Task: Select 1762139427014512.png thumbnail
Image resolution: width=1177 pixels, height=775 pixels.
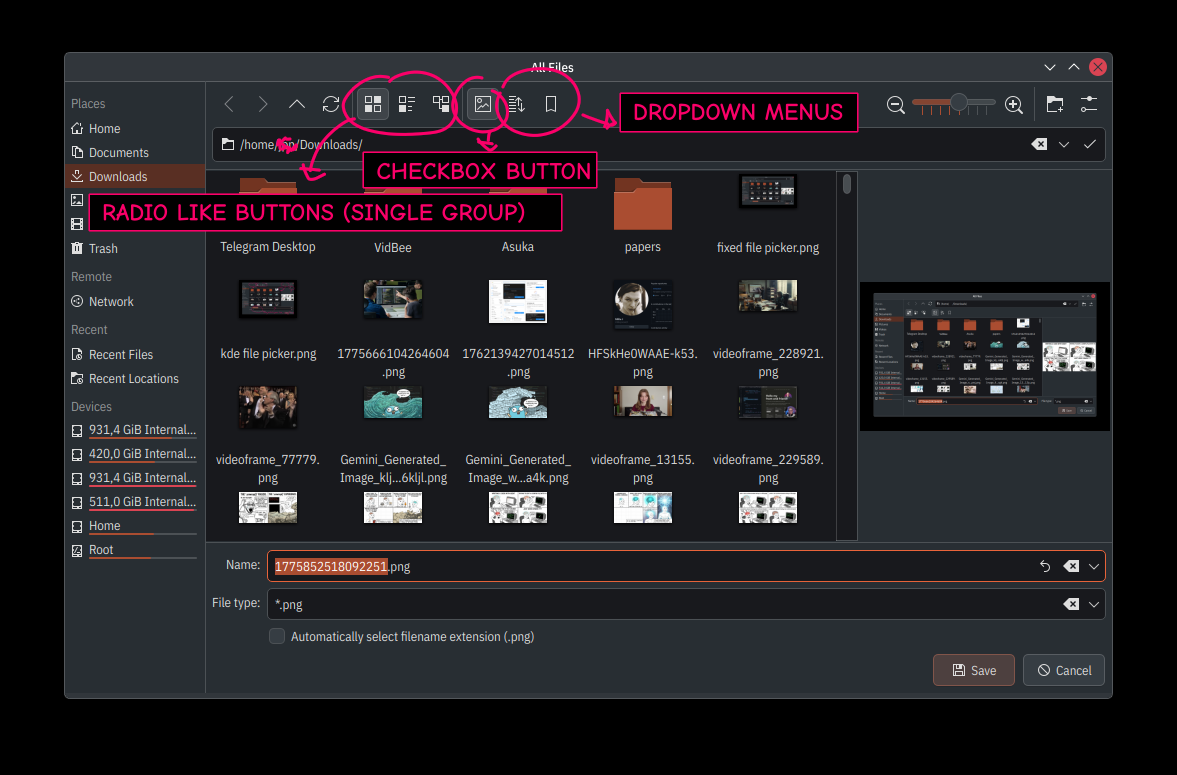Action: [x=518, y=301]
